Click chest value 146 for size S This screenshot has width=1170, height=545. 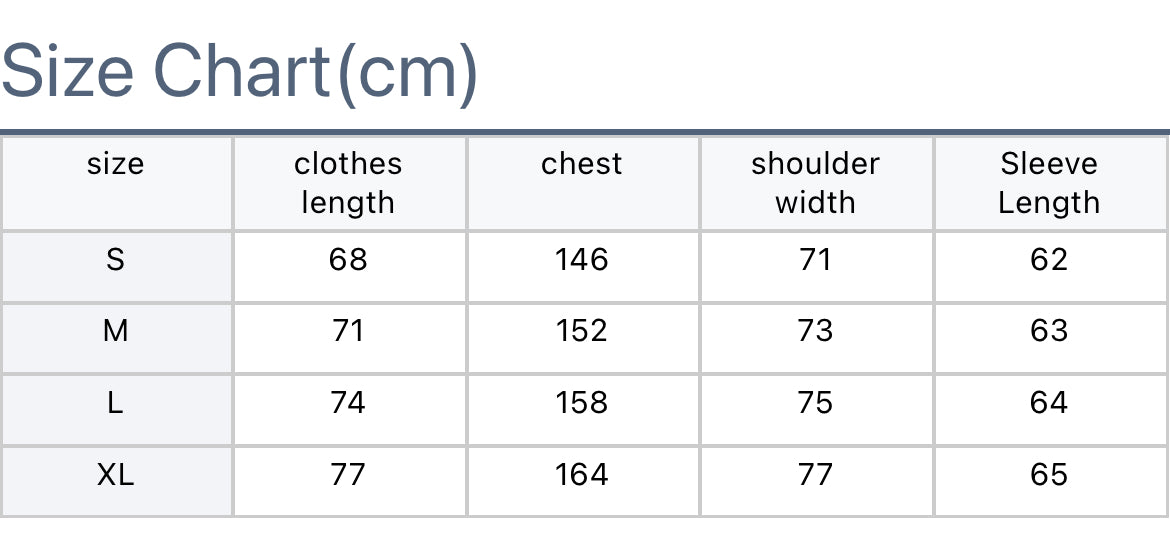tap(582, 260)
